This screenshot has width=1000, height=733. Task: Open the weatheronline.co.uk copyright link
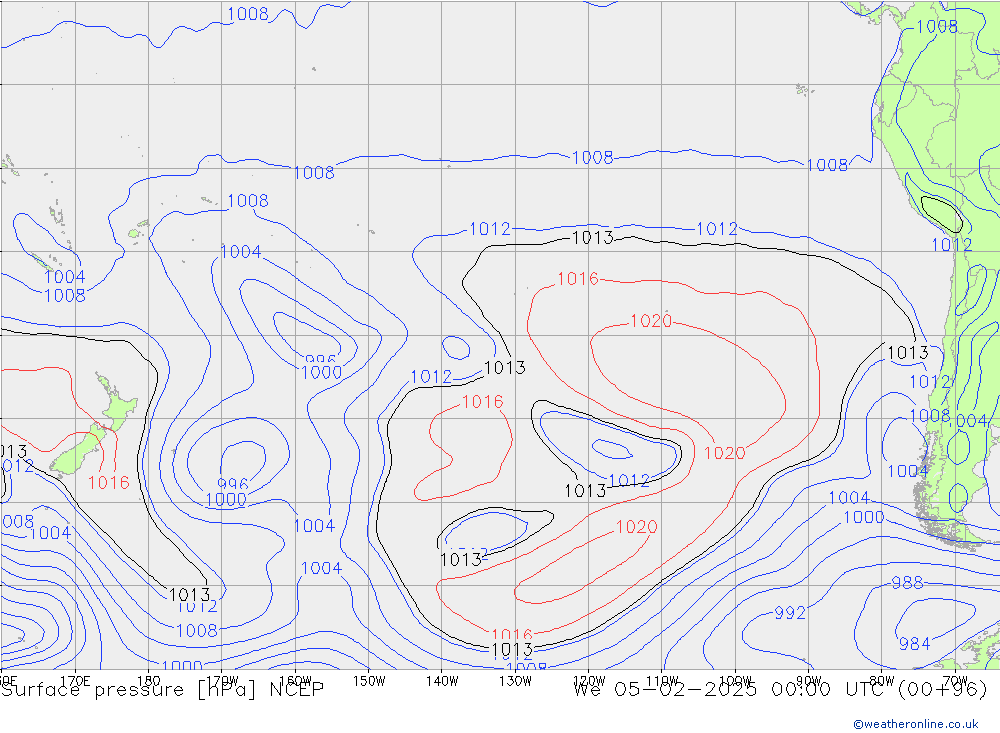[x=915, y=724]
